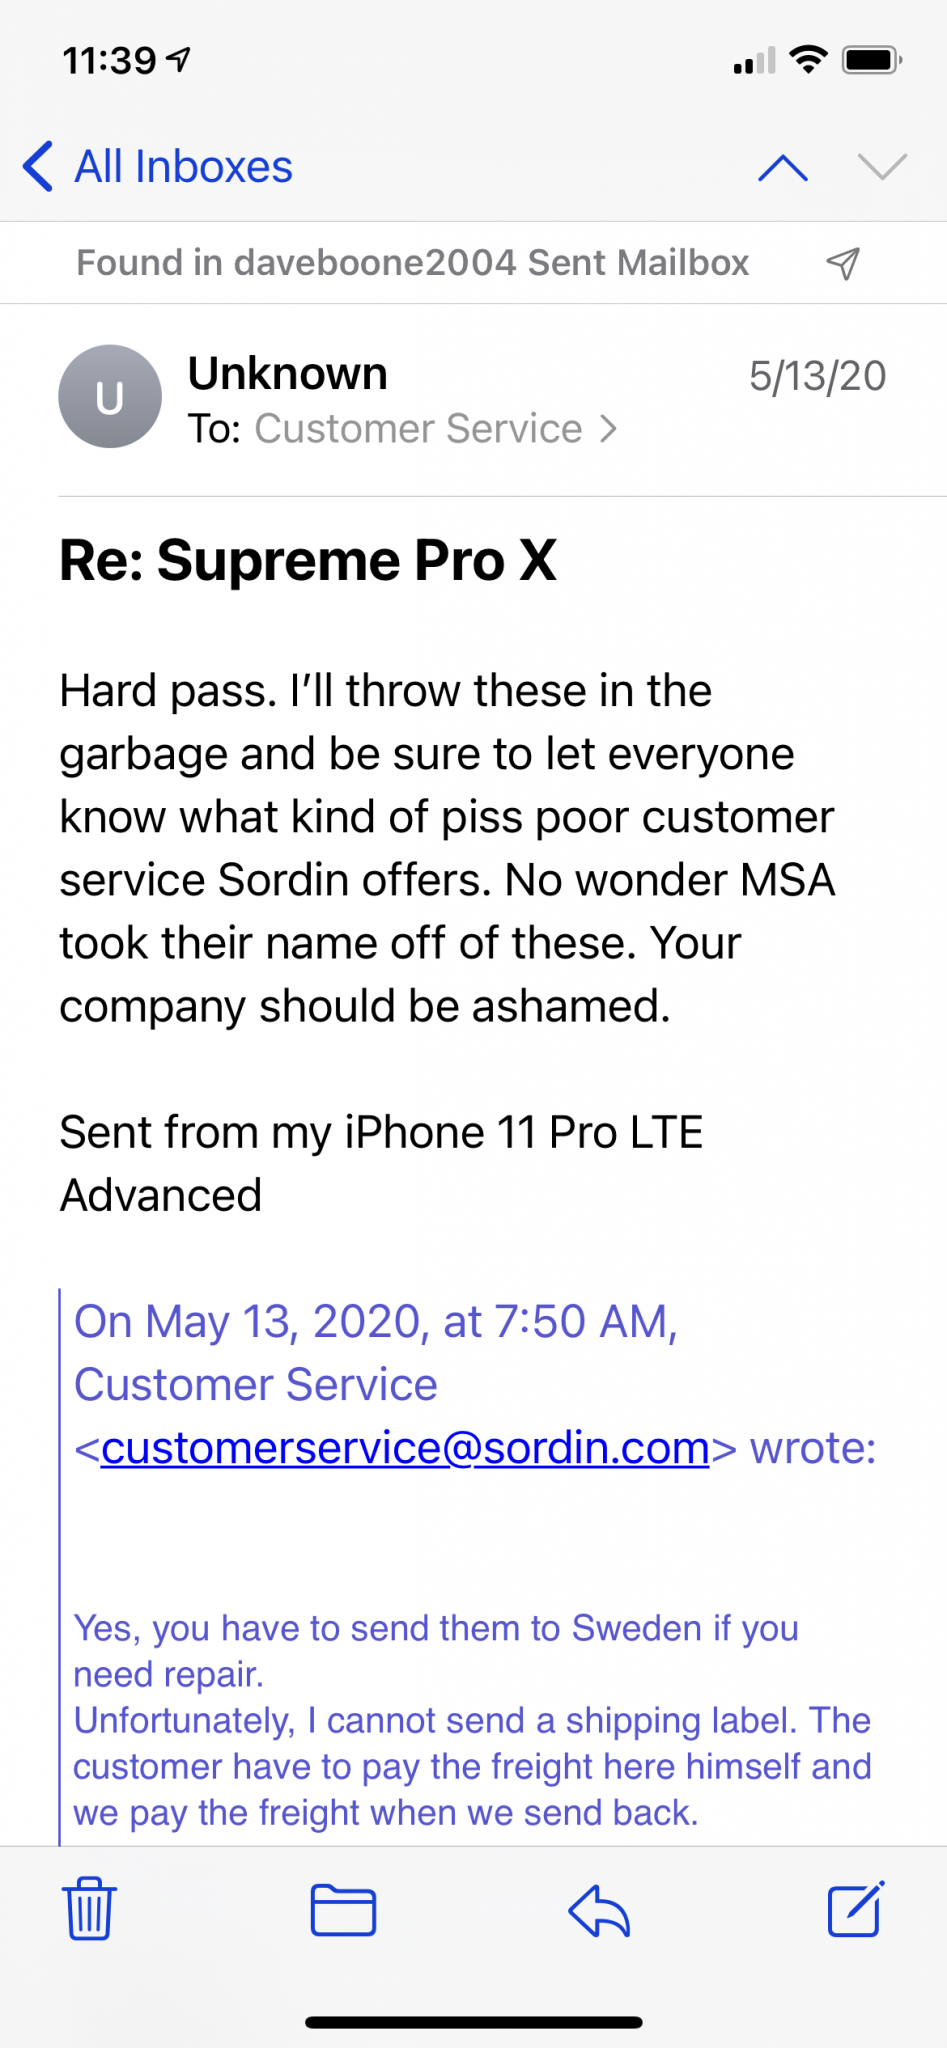Viewport: 947px width, 2048px height.
Task: Expand recipient details chevron
Action: pos(608,429)
